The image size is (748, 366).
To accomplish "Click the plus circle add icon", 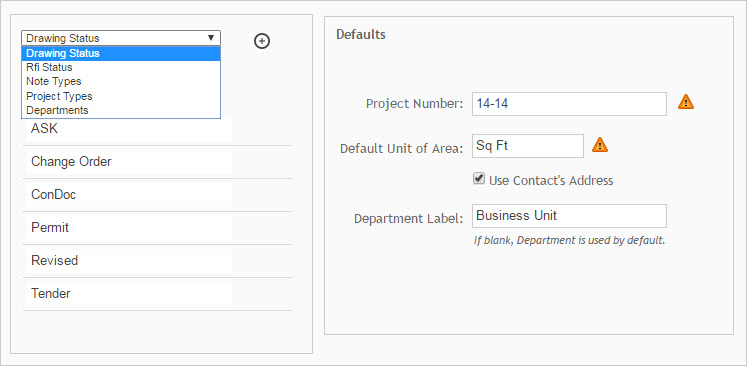I will [x=261, y=41].
